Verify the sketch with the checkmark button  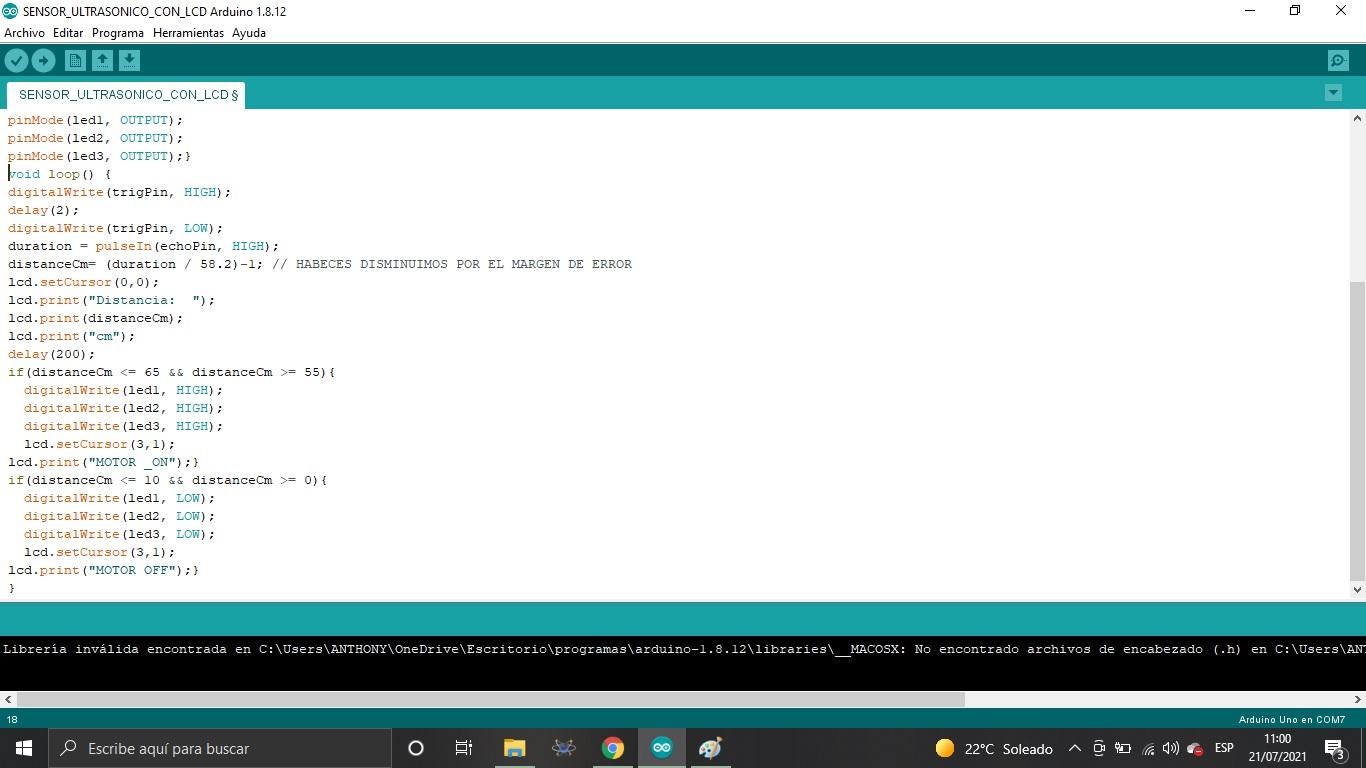click(x=16, y=61)
